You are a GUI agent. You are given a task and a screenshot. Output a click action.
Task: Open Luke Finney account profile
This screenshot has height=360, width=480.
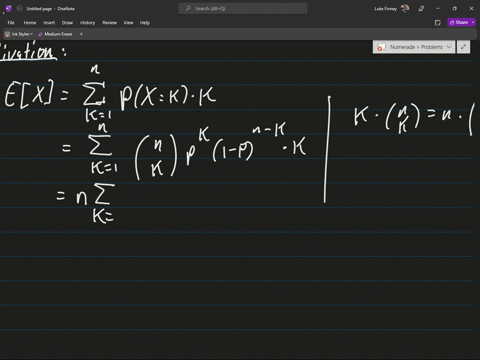391,9
